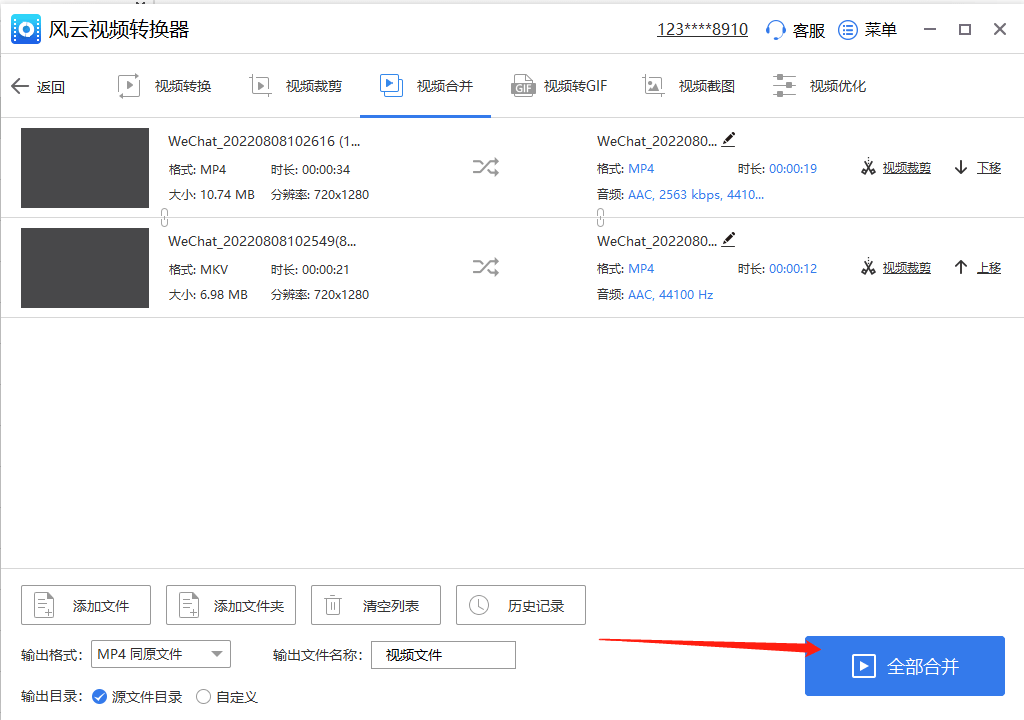Click thumbnail of the 10.74 MB MP4 video
Screen dimensions: 1024x720
click(x=85, y=168)
